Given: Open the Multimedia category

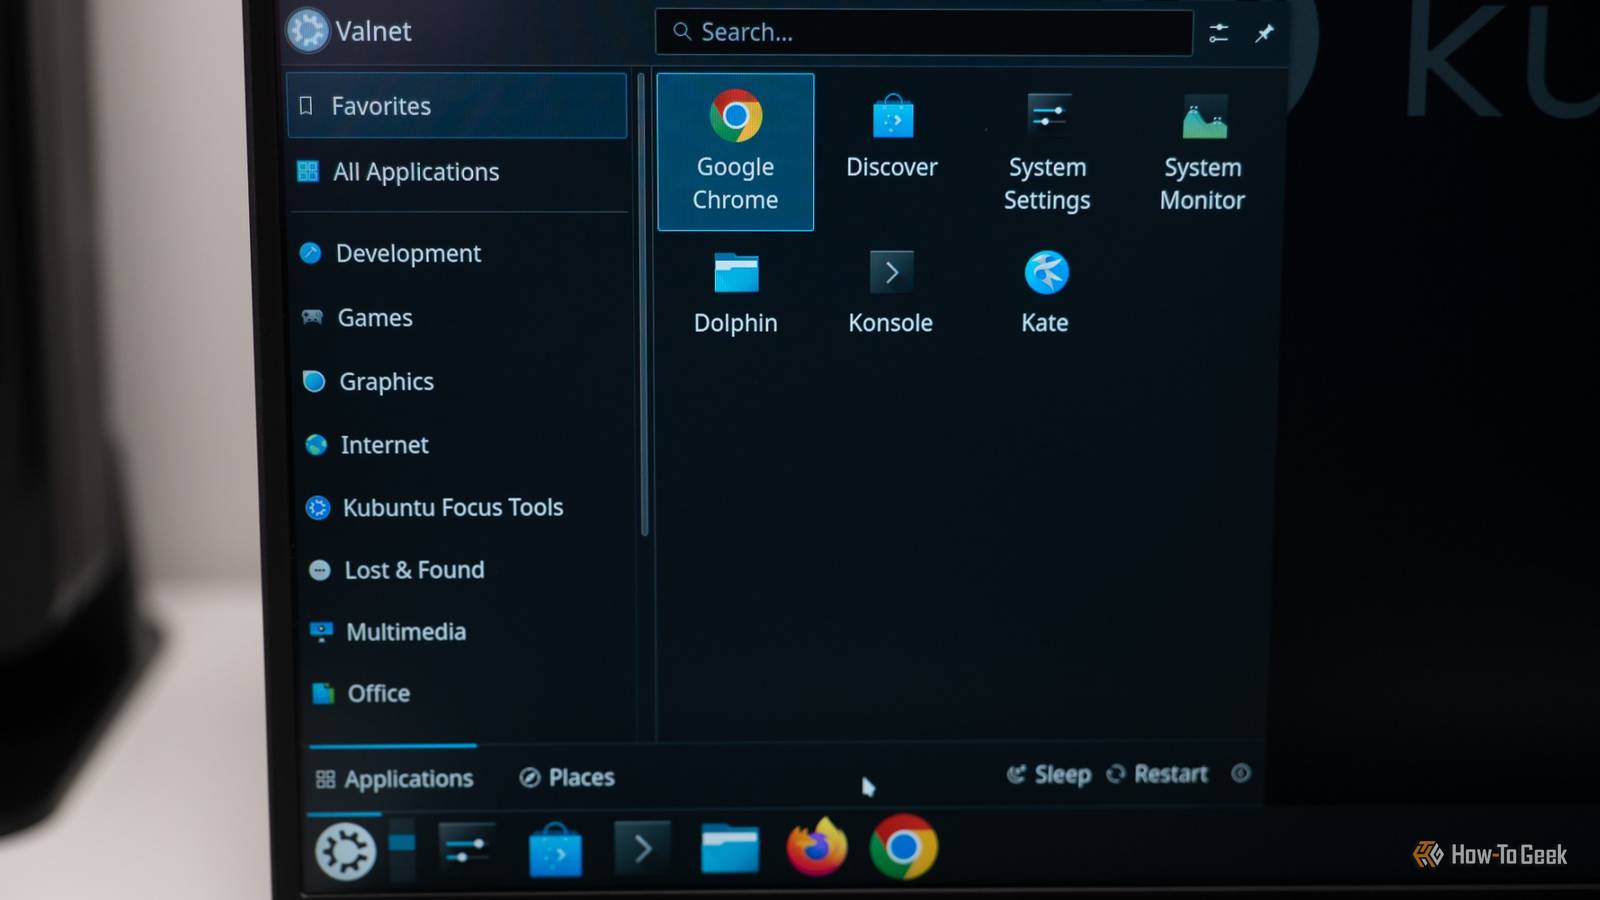Looking at the screenshot, I should pyautogui.click(x=405, y=632).
